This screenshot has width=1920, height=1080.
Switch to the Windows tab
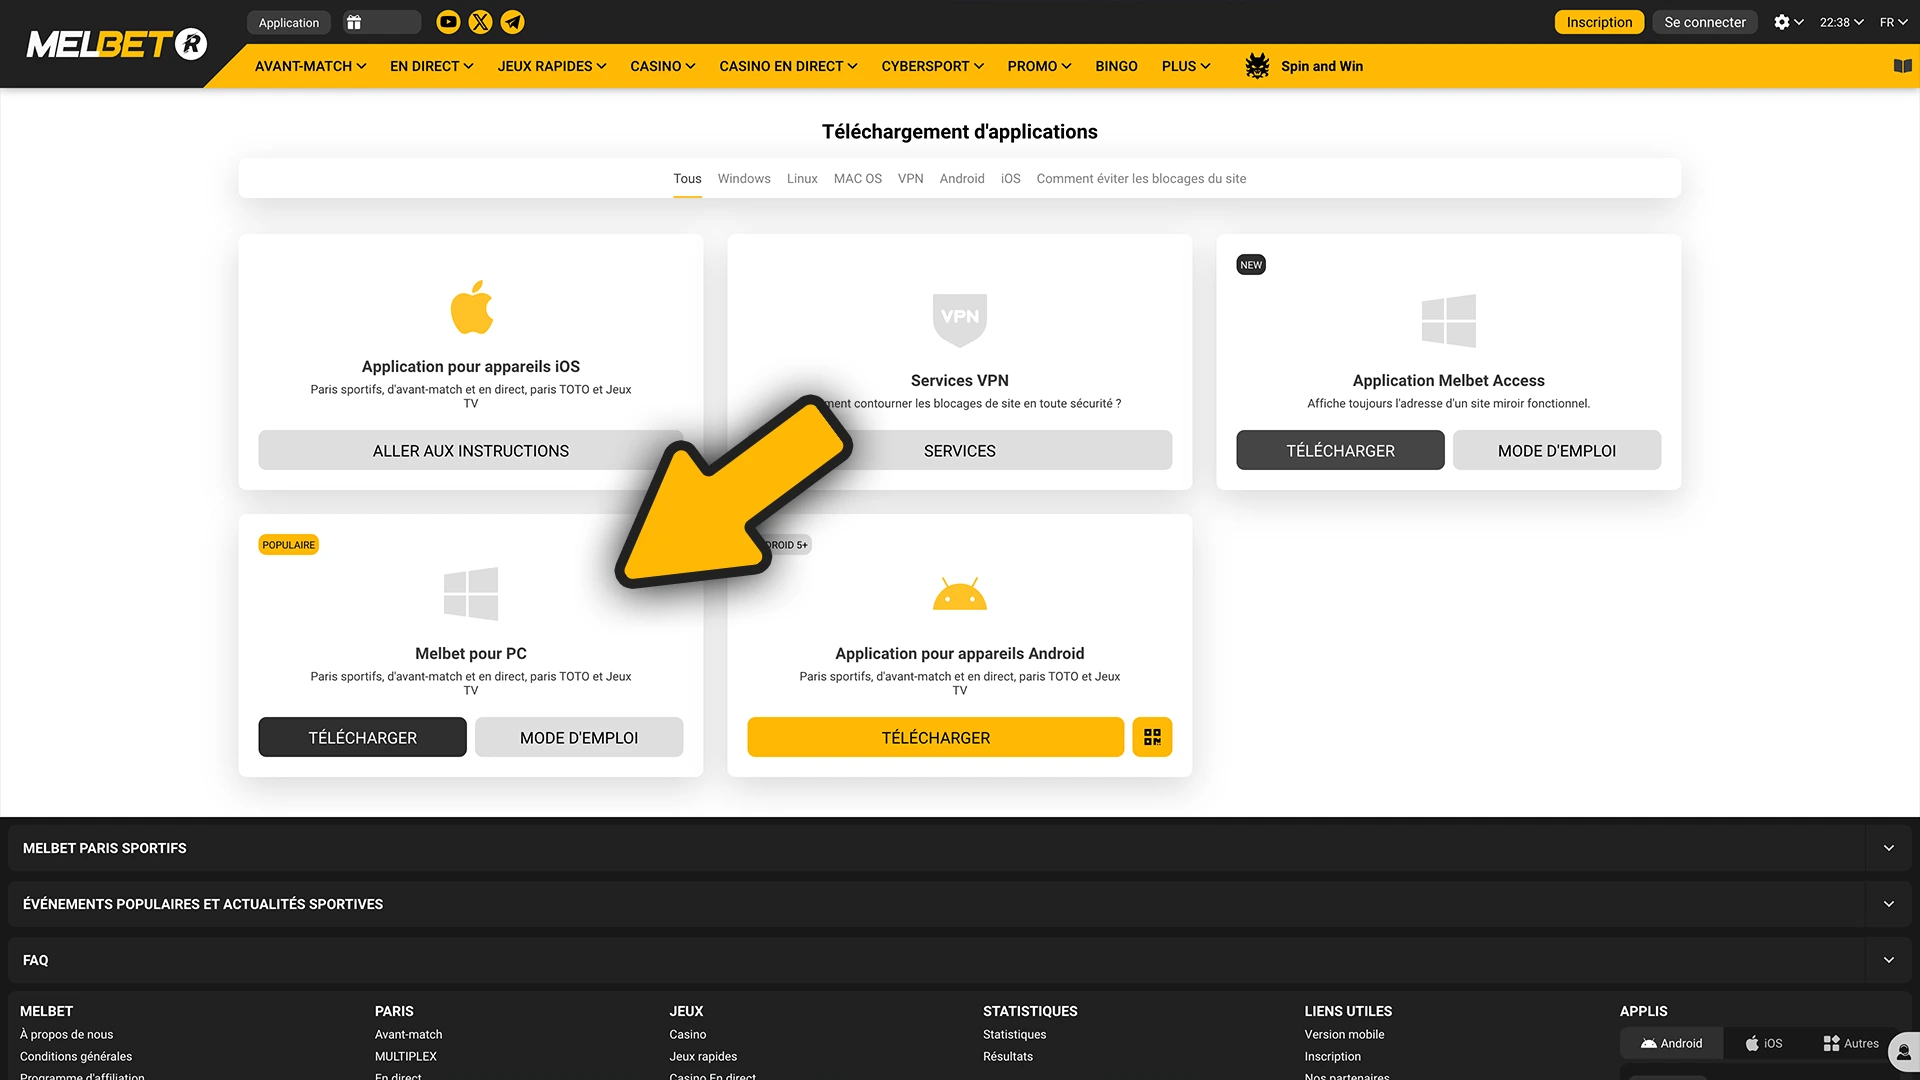coord(744,179)
